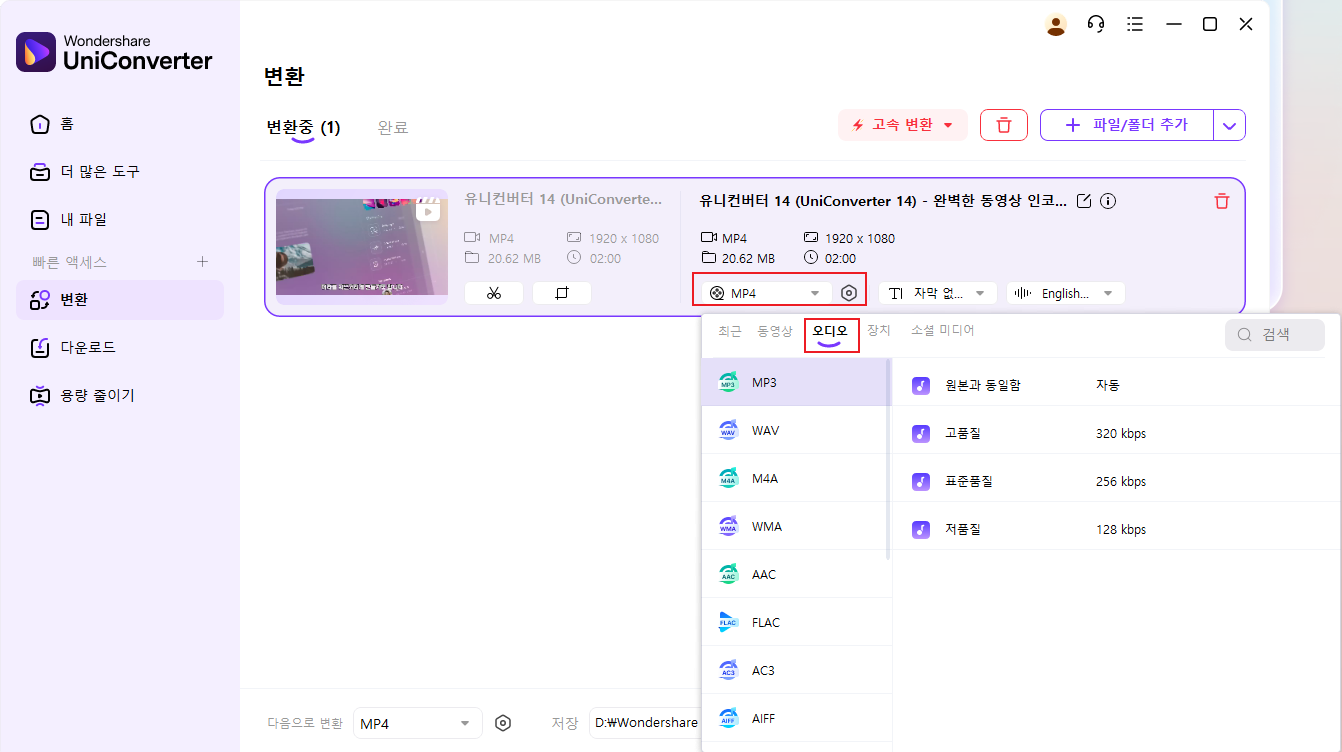Viewport: 1342px width, 752px height.
Task: Edit the output file name icon
Action: tap(1084, 201)
